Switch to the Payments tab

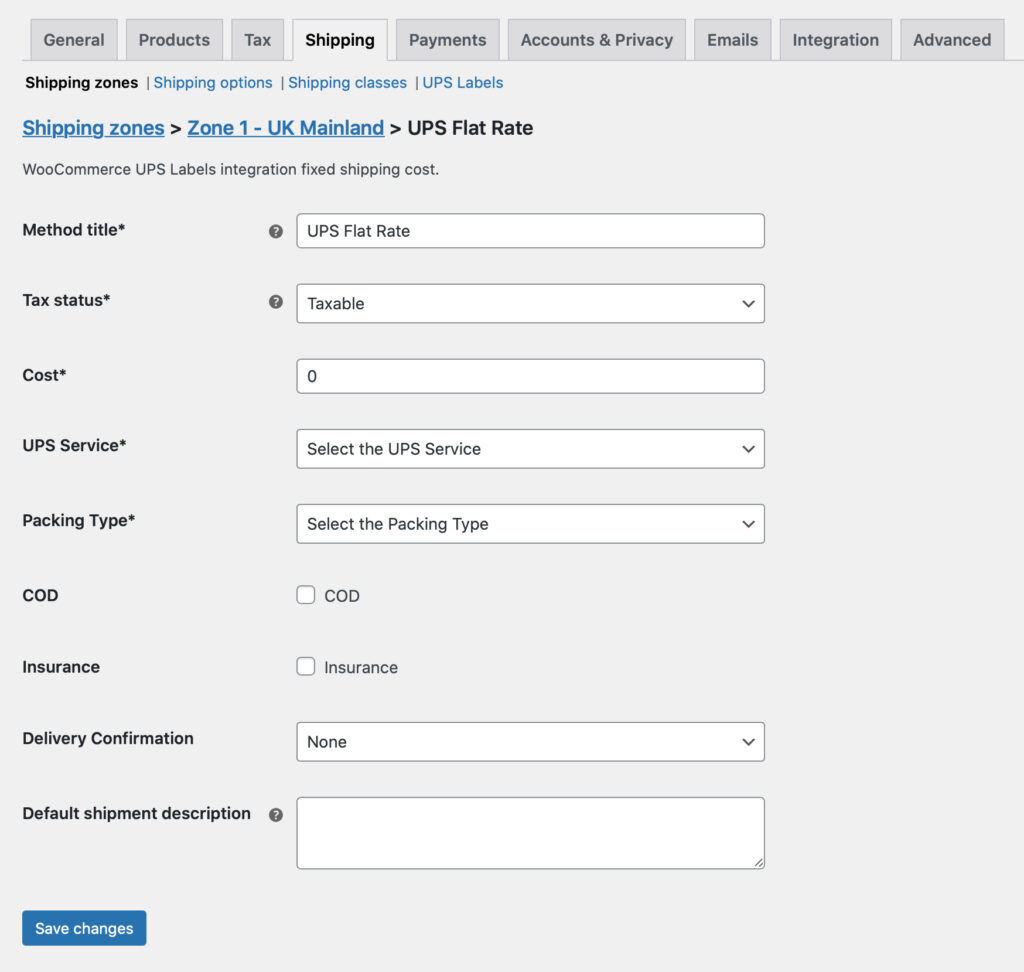point(447,40)
